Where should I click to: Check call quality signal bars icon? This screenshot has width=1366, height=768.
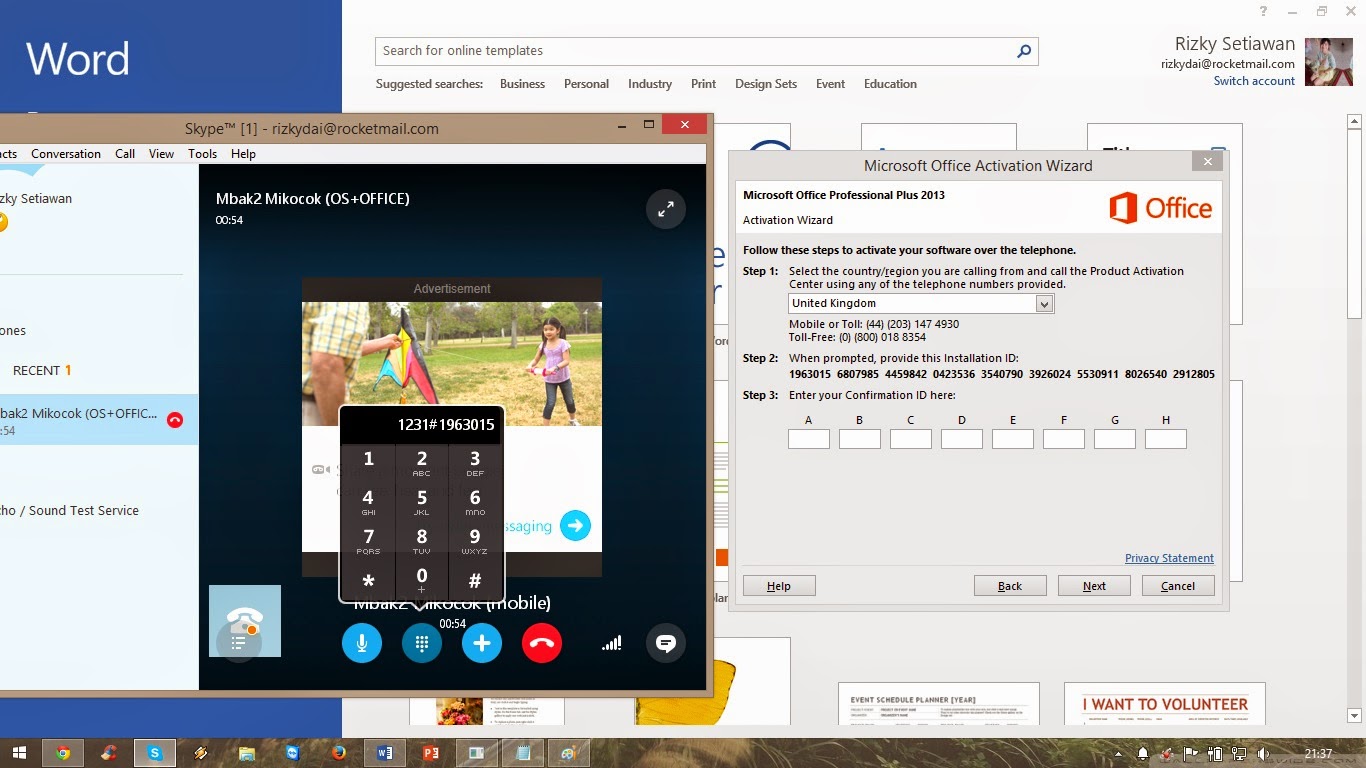(611, 643)
